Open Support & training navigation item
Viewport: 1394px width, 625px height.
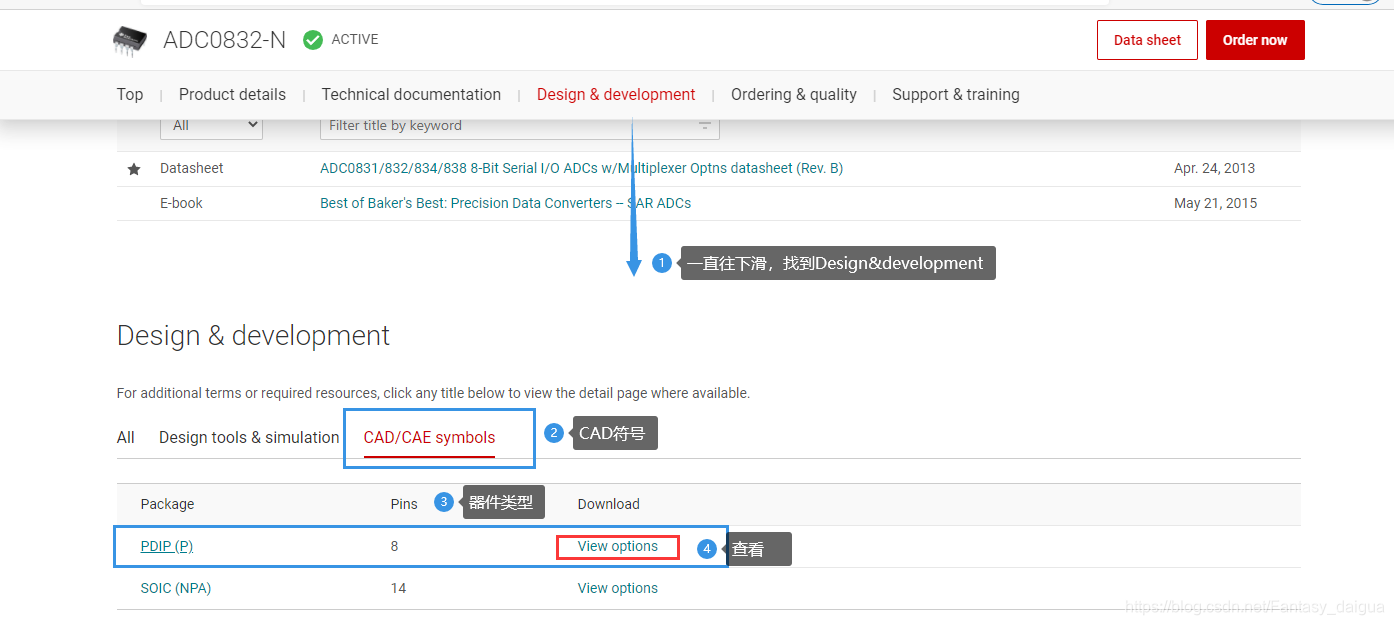pos(955,94)
